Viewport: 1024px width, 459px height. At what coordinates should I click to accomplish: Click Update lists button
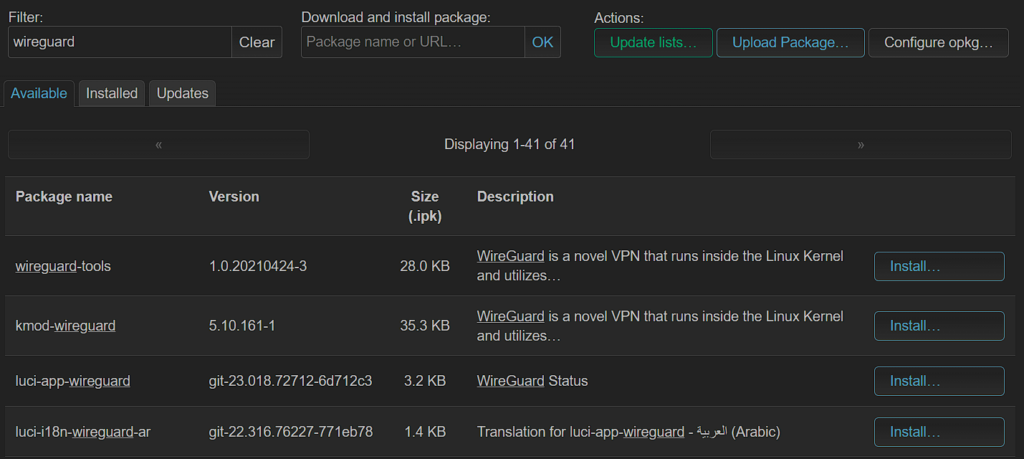pyautogui.click(x=653, y=42)
